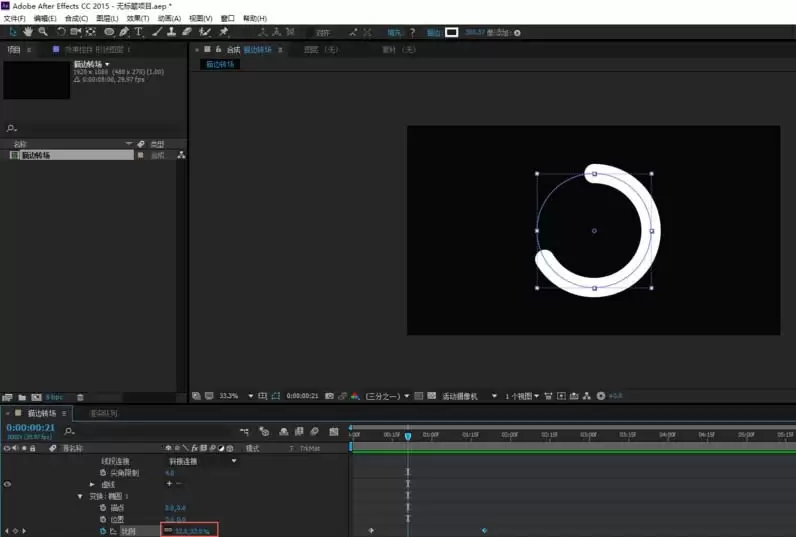Select the Pan Behind anchor point tool

coord(91,32)
